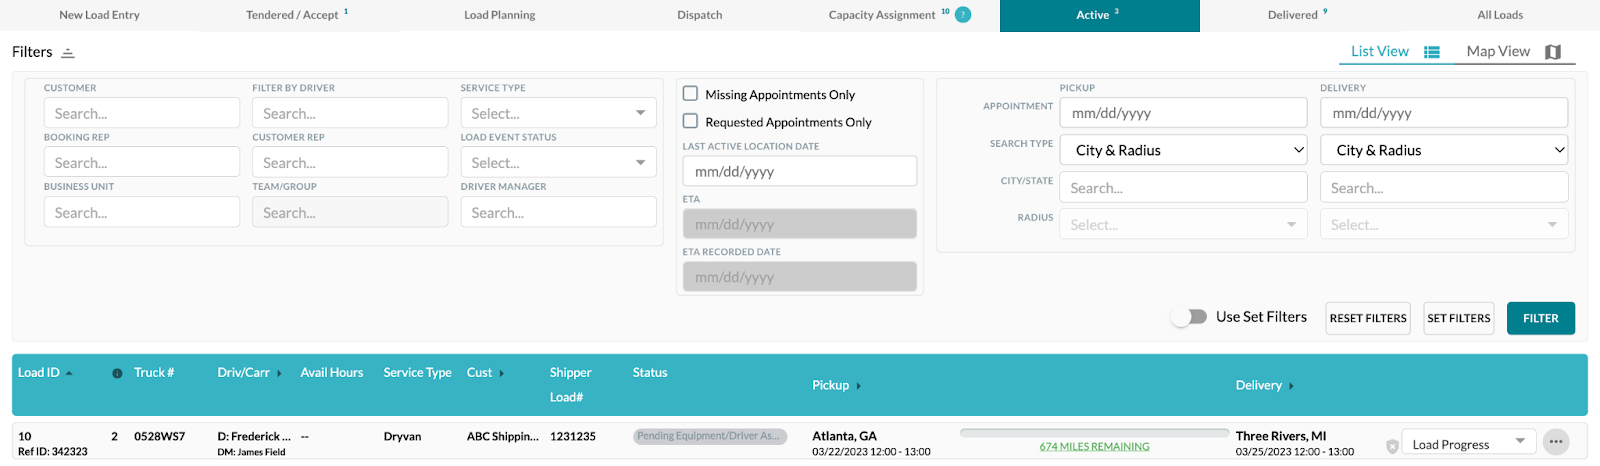Open the Delivery search type dropdown
The width and height of the screenshot is (1600, 466).
1444,150
